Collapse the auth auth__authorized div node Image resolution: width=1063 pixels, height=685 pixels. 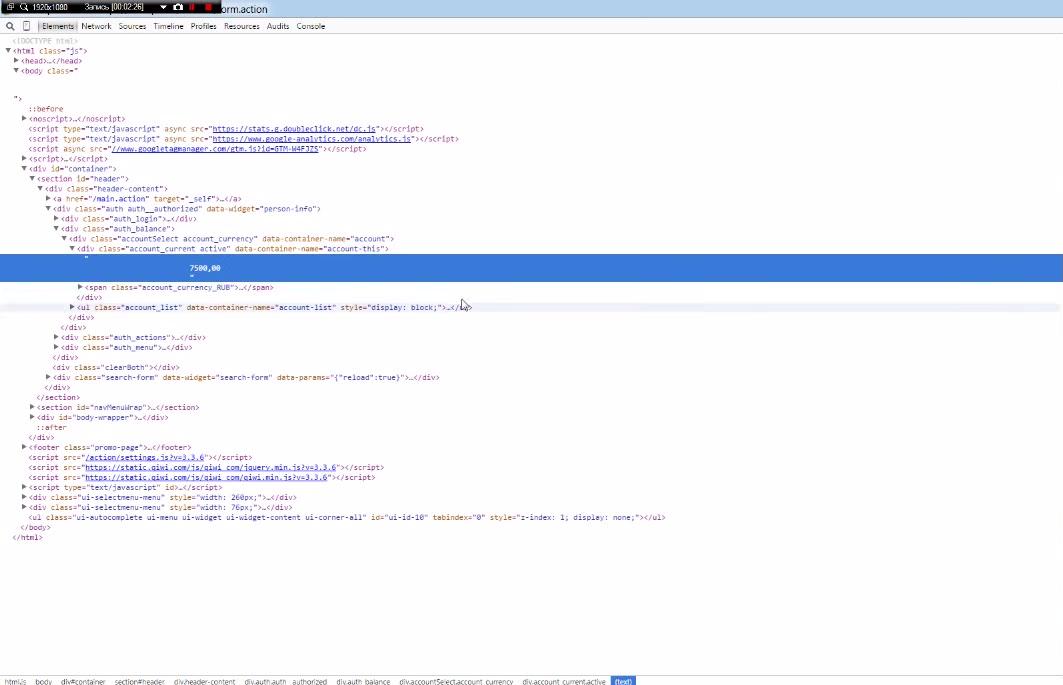click(x=49, y=209)
